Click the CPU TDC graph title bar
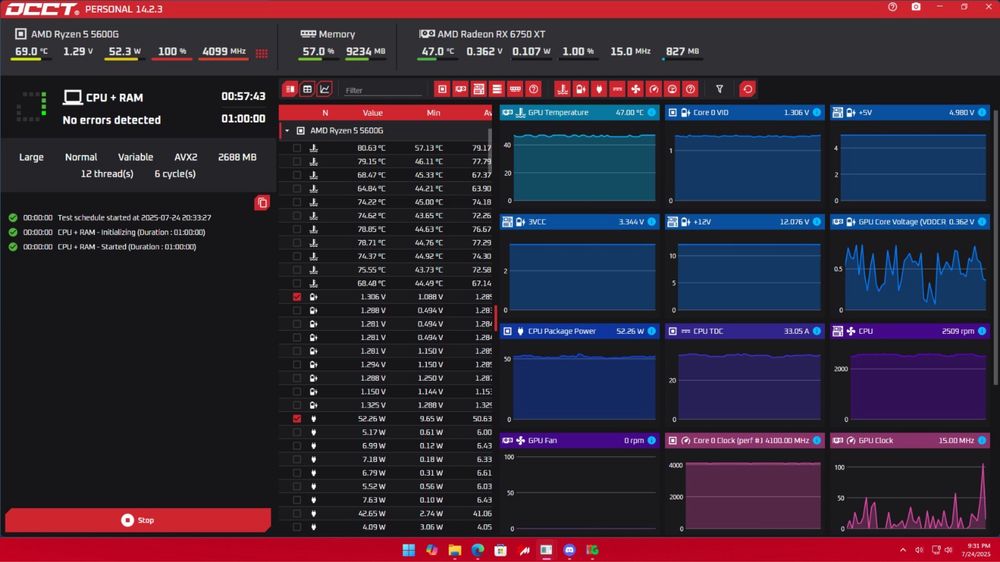The height and width of the screenshot is (562, 1000). point(744,331)
